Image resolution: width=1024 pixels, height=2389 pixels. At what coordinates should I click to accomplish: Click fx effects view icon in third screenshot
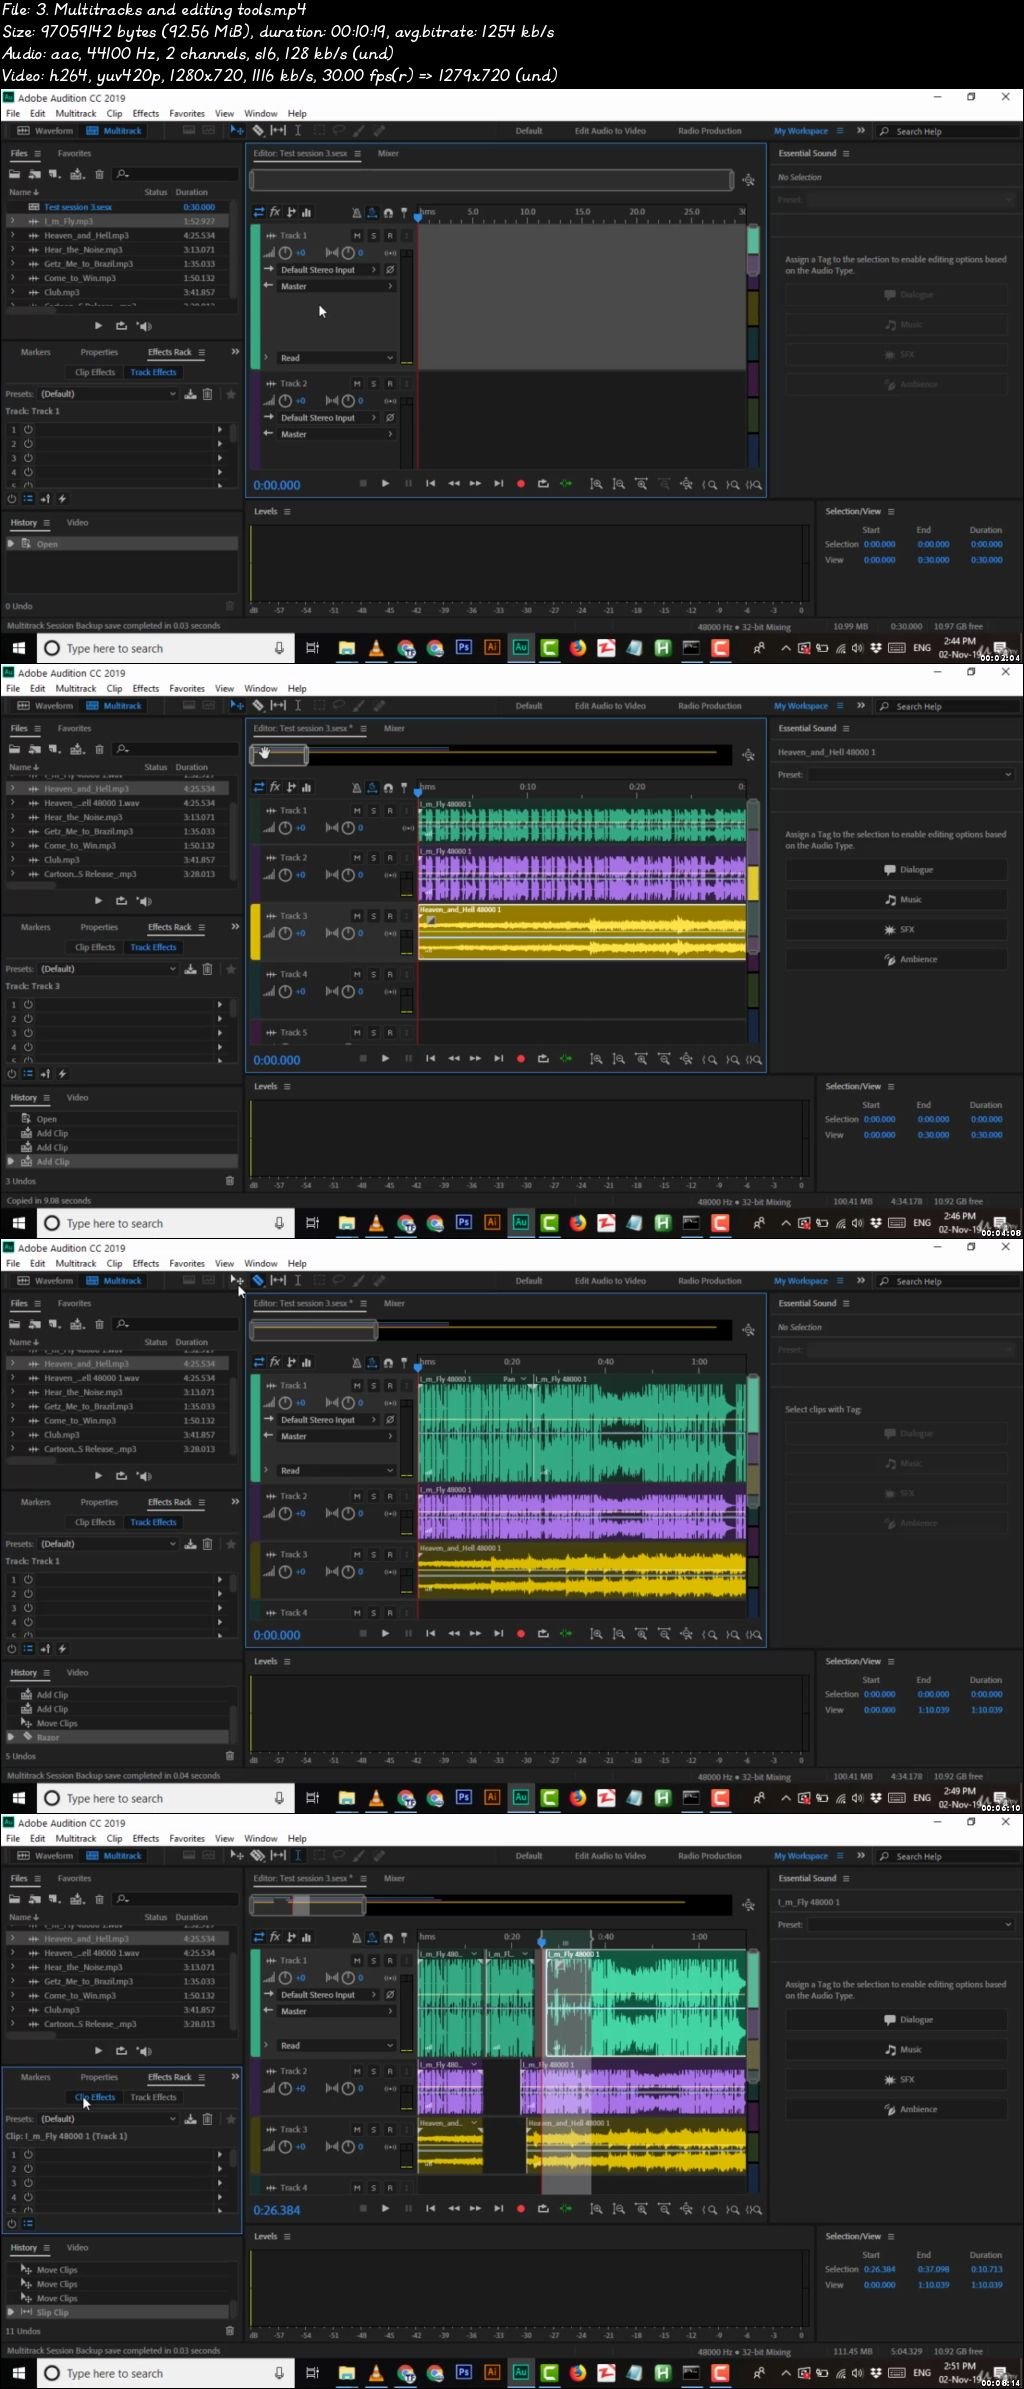[x=275, y=1362]
